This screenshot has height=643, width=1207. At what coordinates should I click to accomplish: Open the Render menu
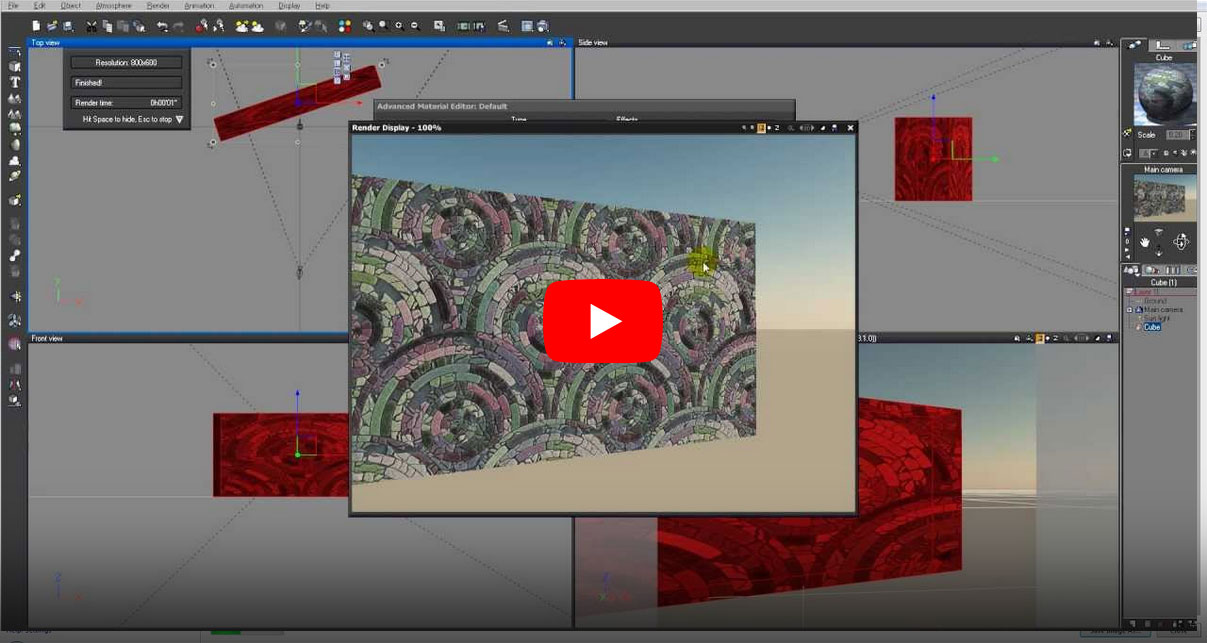coord(158,6)
